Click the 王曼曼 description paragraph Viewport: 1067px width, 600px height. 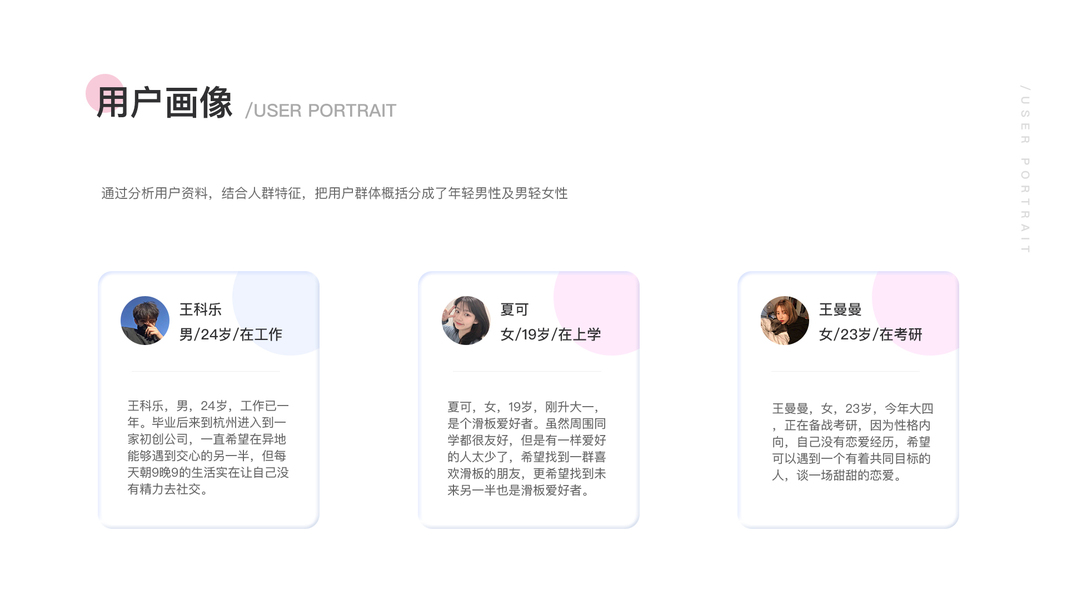(852, 442)
